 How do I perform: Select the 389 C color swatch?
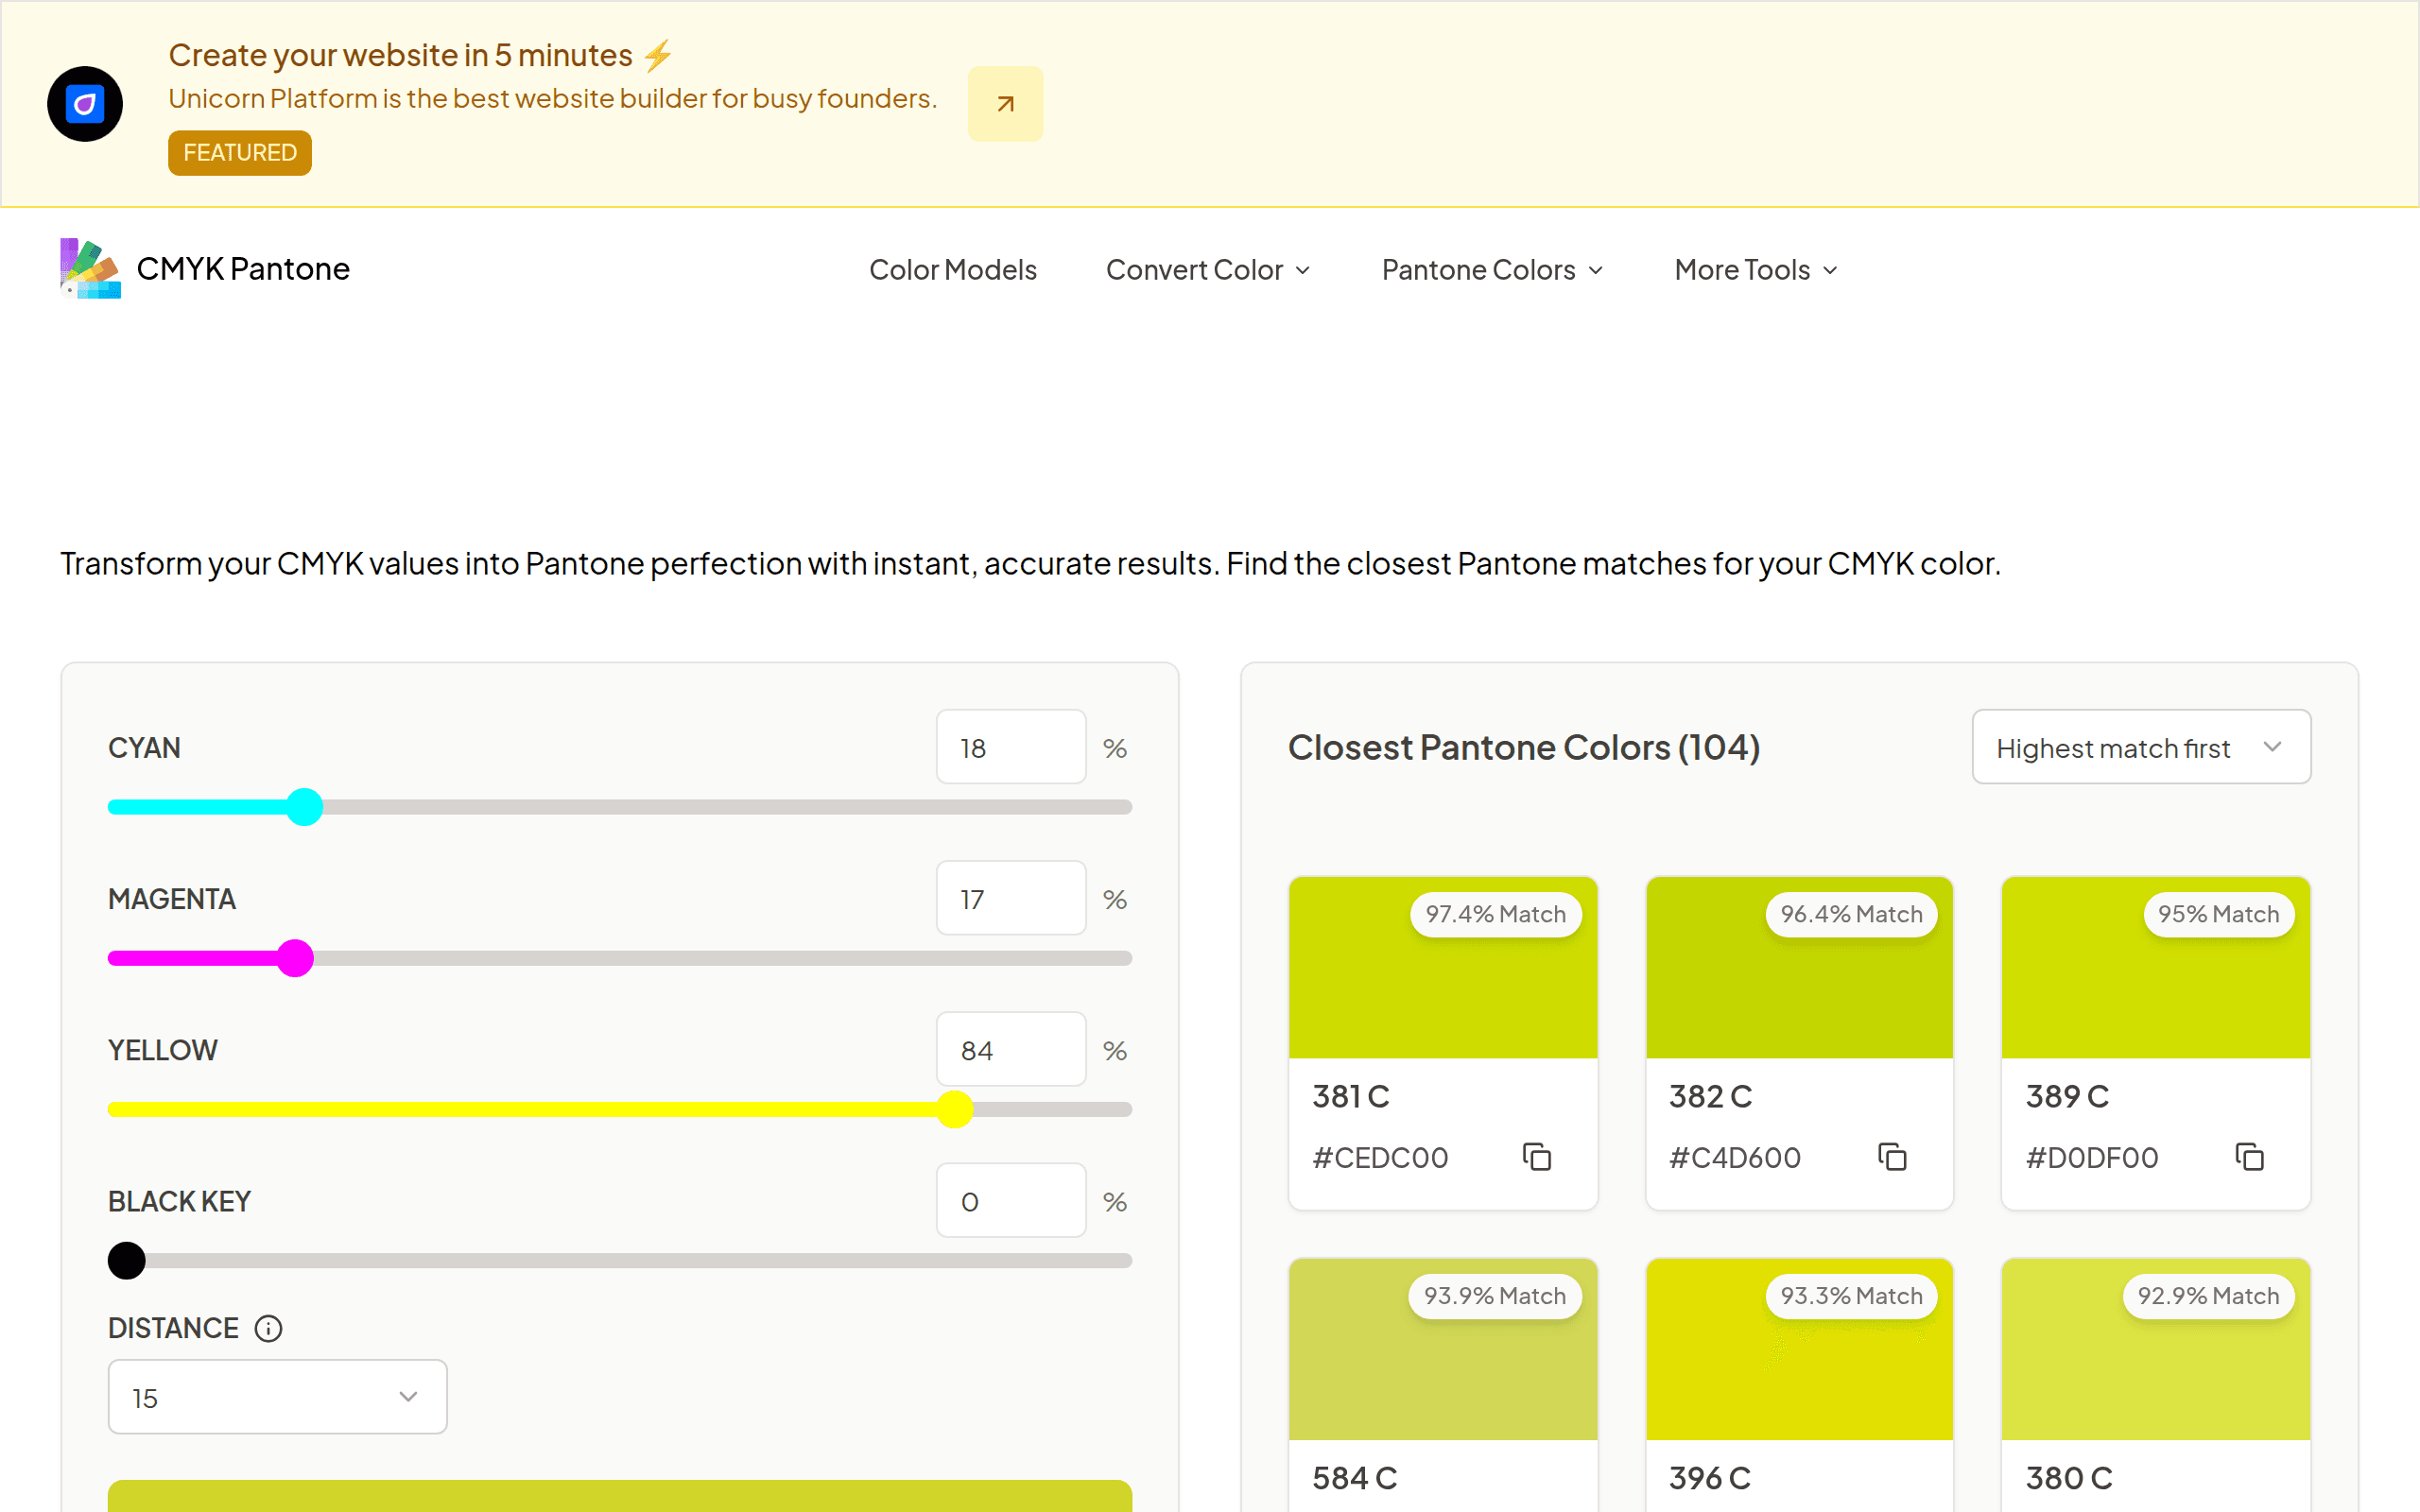pyautogui.click(x=2156, y=968)
